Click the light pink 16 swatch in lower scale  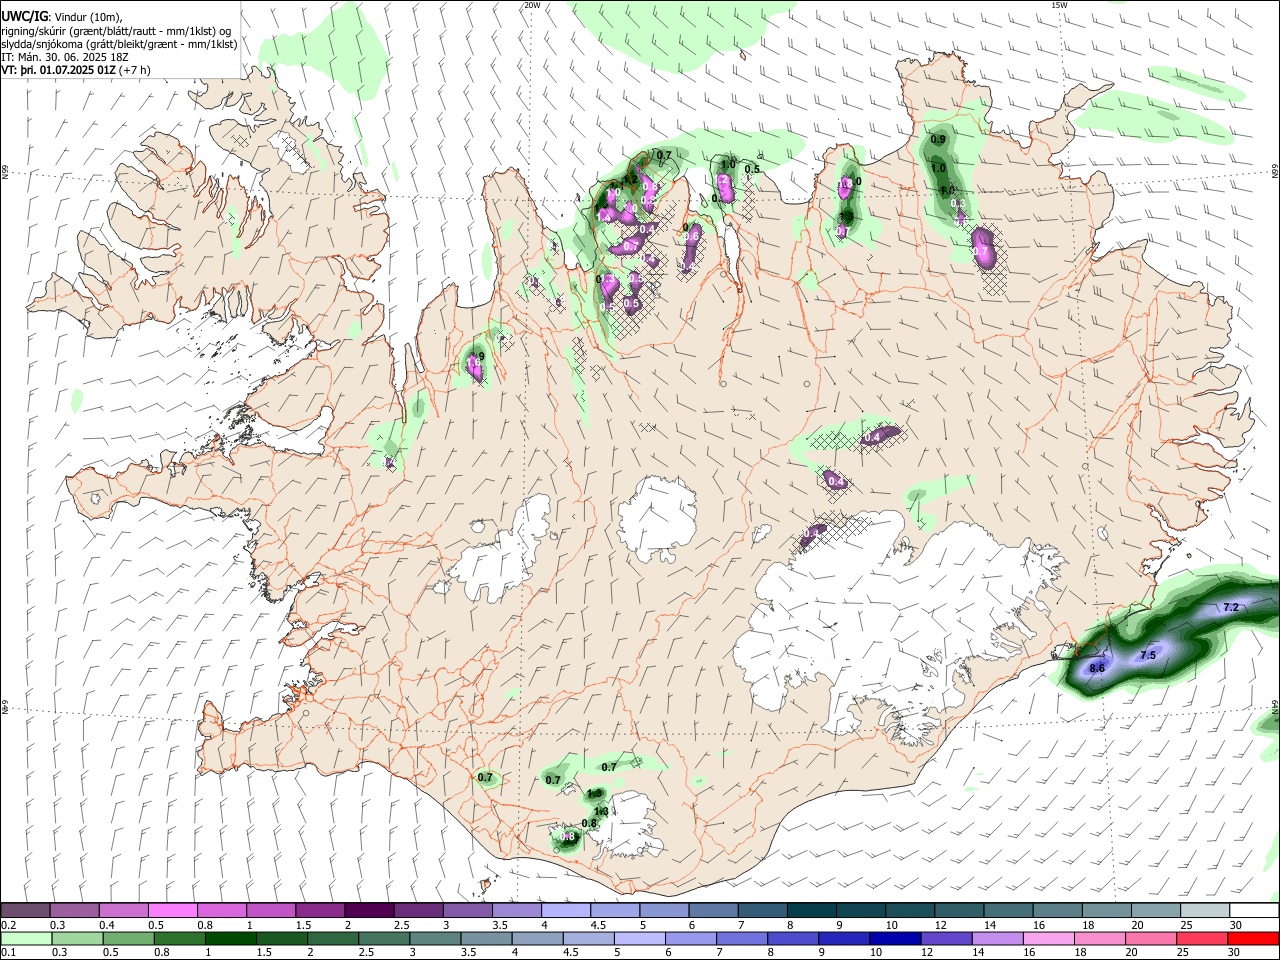(1048, 938)
